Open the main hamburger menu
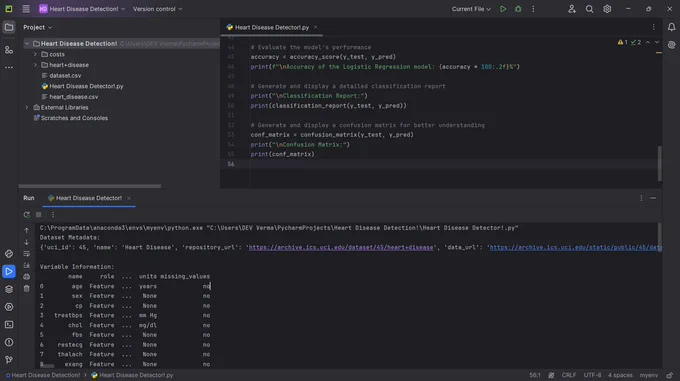The width and height of the screenshot is (680, 381). pyautogui.click(x=26, y=9)
